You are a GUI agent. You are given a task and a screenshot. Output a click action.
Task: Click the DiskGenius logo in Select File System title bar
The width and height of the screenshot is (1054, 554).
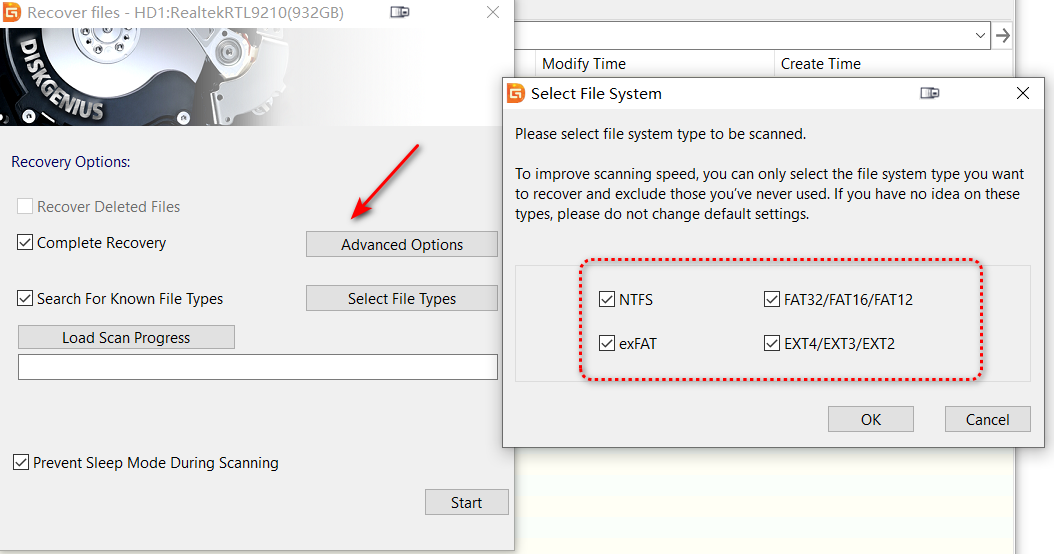(x=516, y=93)
